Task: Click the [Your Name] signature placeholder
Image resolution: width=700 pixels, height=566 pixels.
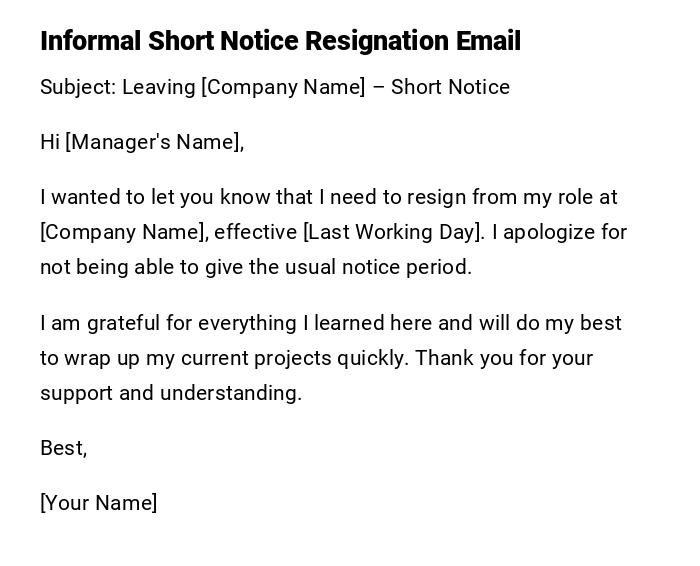Action: point(98,503)
